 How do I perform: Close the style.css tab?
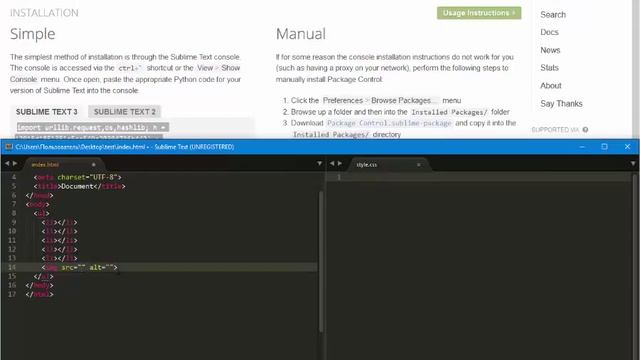pyautogui.click(x=418, y=164)
